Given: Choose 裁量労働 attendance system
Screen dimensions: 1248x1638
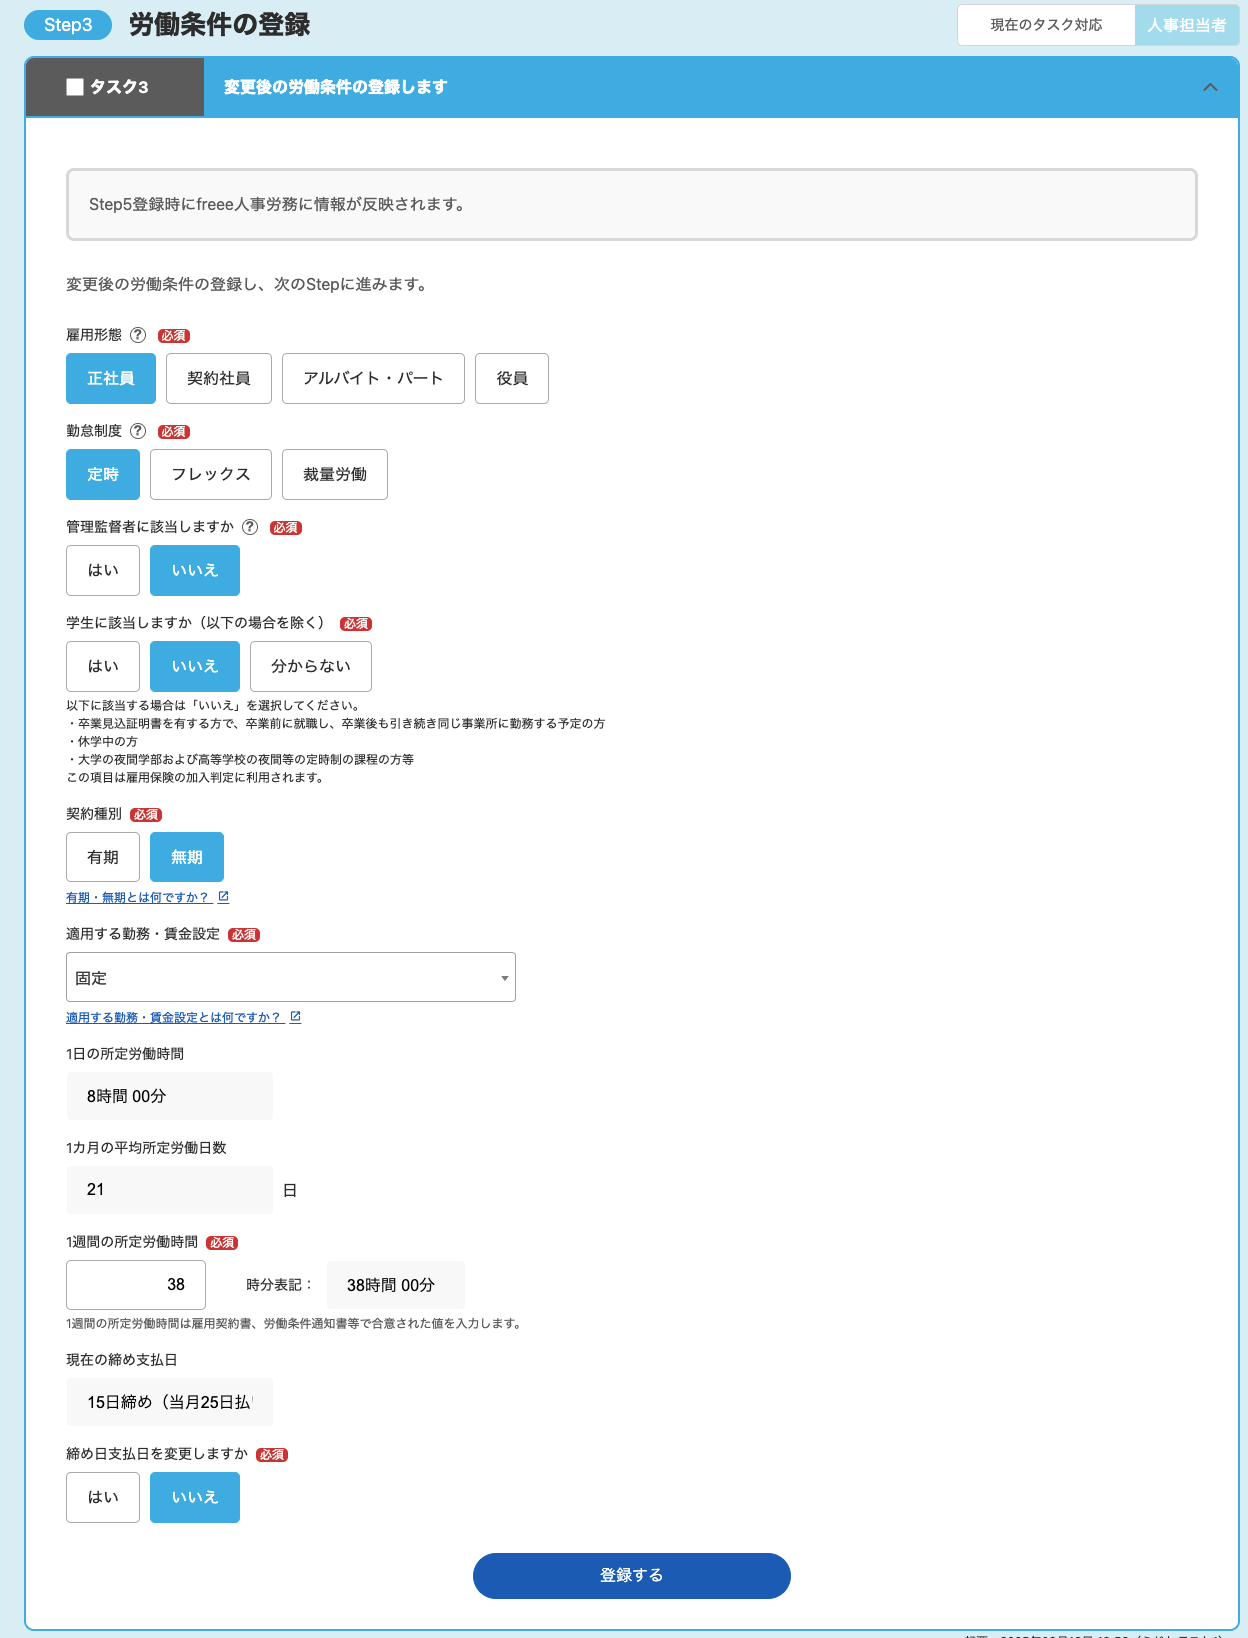Looking at the screenshot, I should click(335, 474).
